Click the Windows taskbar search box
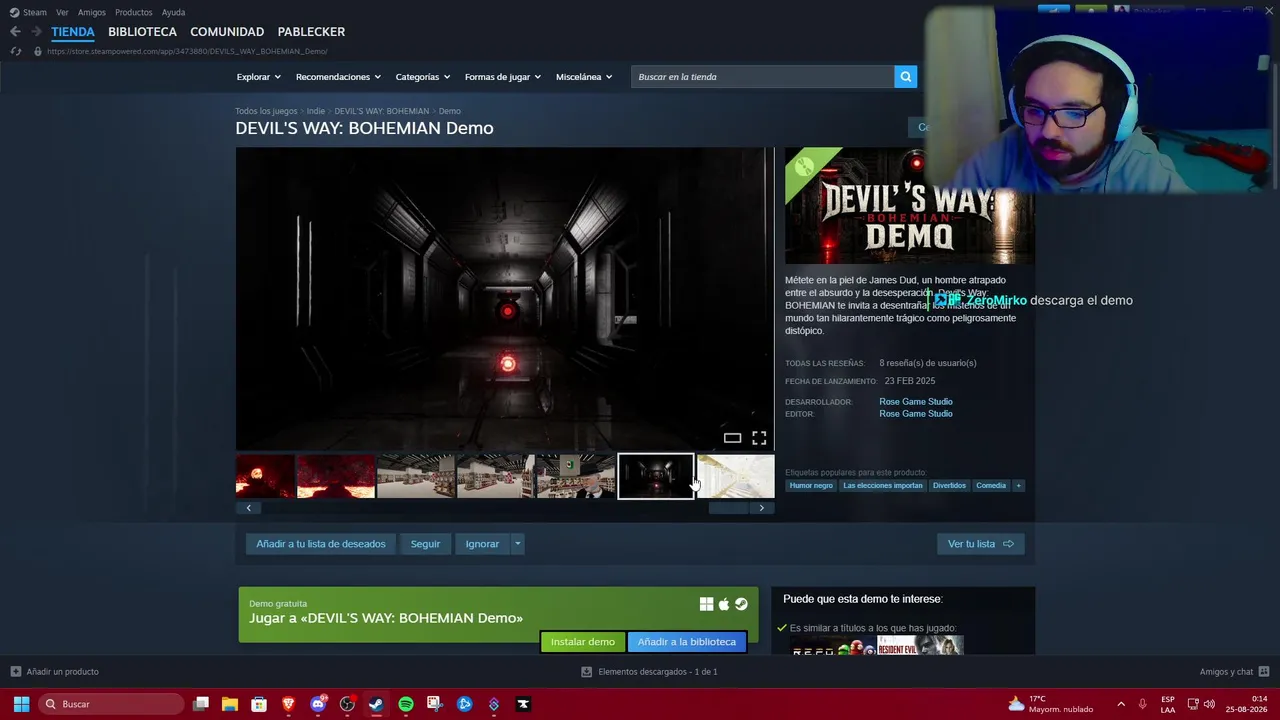This screenshot has height=720, width=1280. coord(111,704)
